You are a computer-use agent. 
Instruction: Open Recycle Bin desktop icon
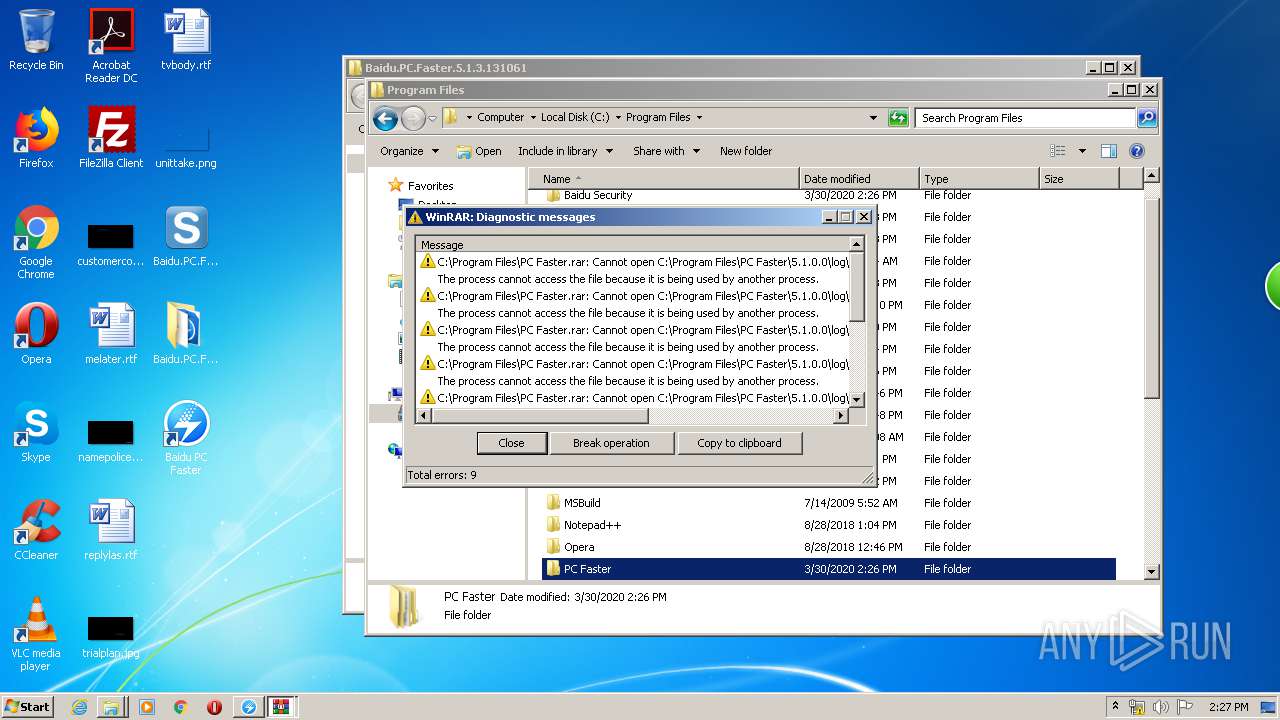[36, 40]
